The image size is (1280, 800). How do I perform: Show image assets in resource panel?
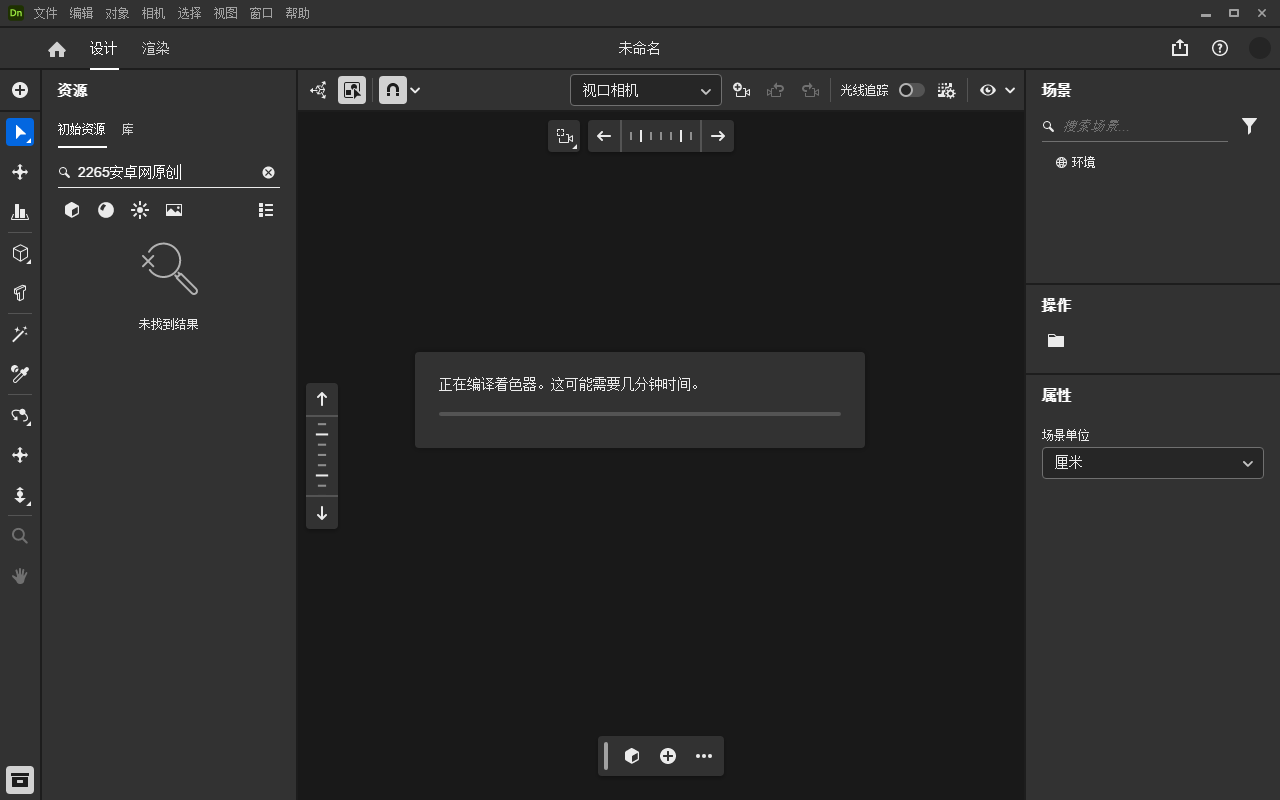click(174, 210)
